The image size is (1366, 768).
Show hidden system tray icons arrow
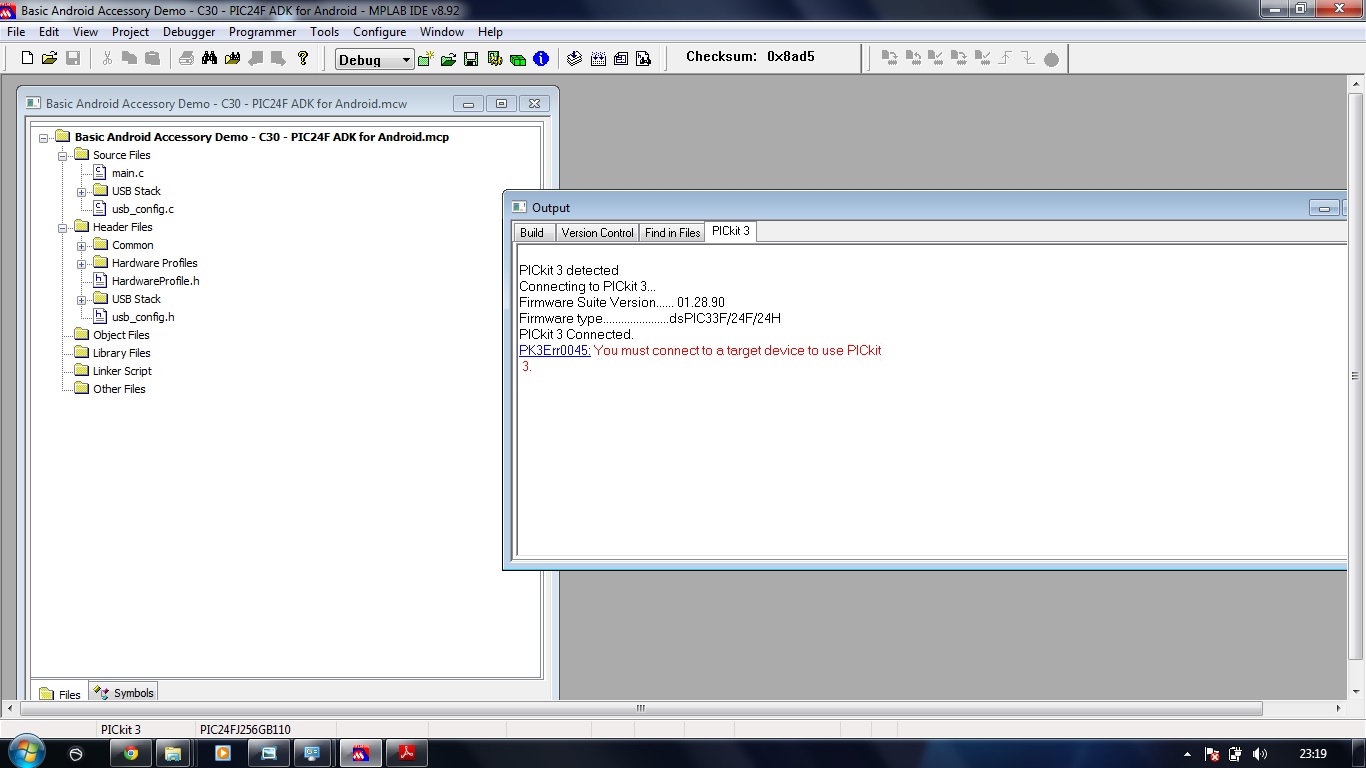point(1187,754)
